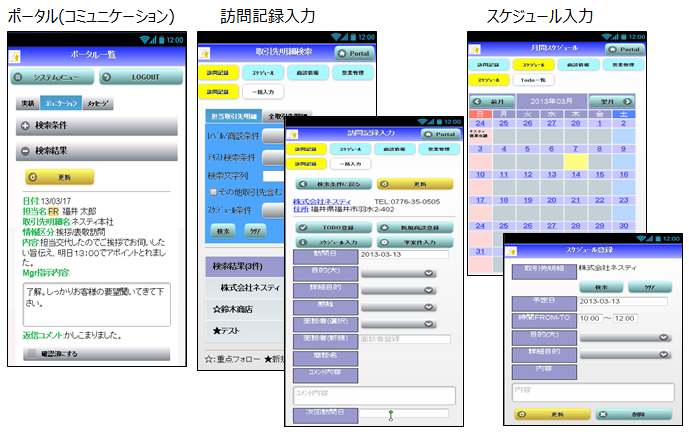Open the メッセージ tab
The image size is (689, 432).
[98, 103]
